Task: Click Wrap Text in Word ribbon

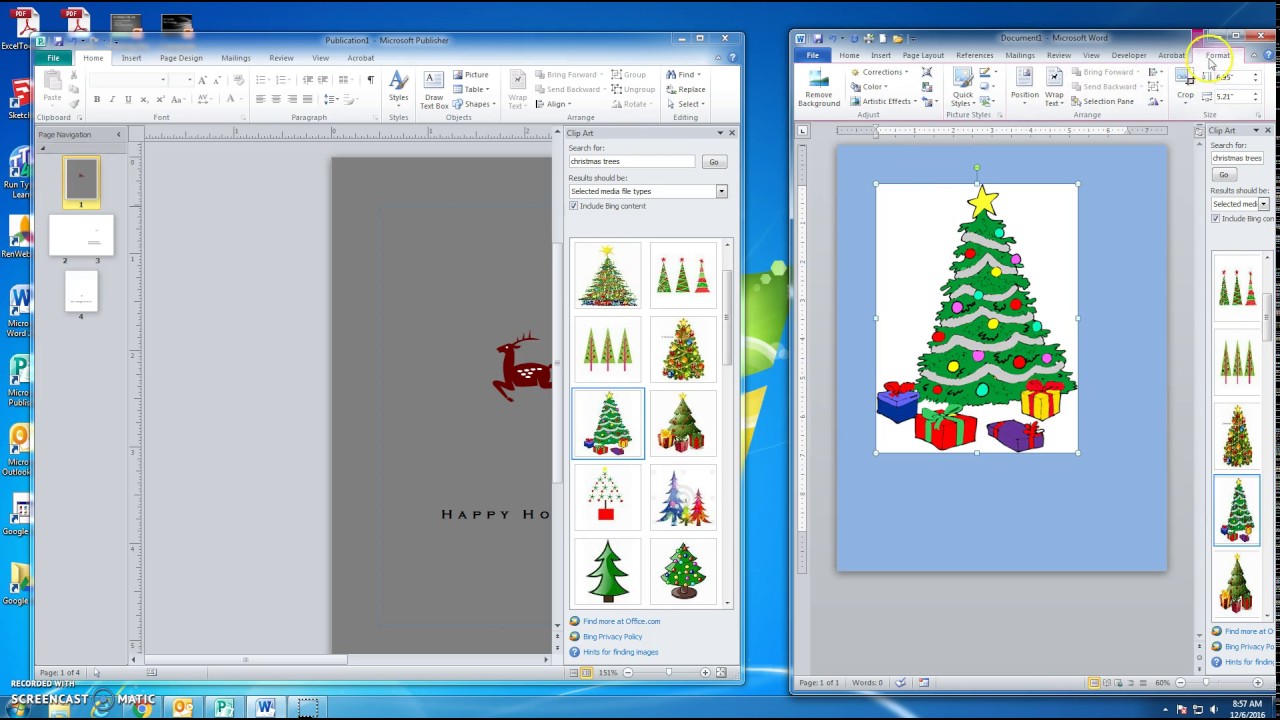Action: click(1054, 88)
